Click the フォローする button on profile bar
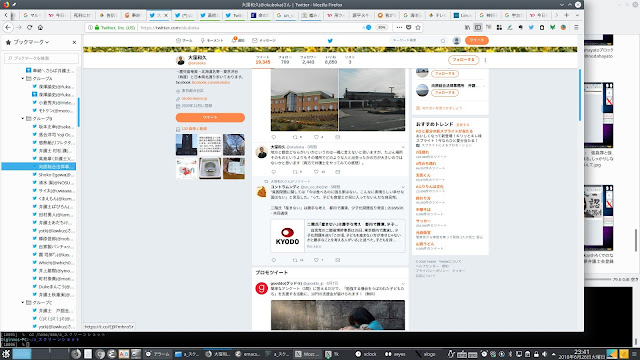The width and height of the screenshot is (640, 360). pyautogui.click(x=463, y=60)
